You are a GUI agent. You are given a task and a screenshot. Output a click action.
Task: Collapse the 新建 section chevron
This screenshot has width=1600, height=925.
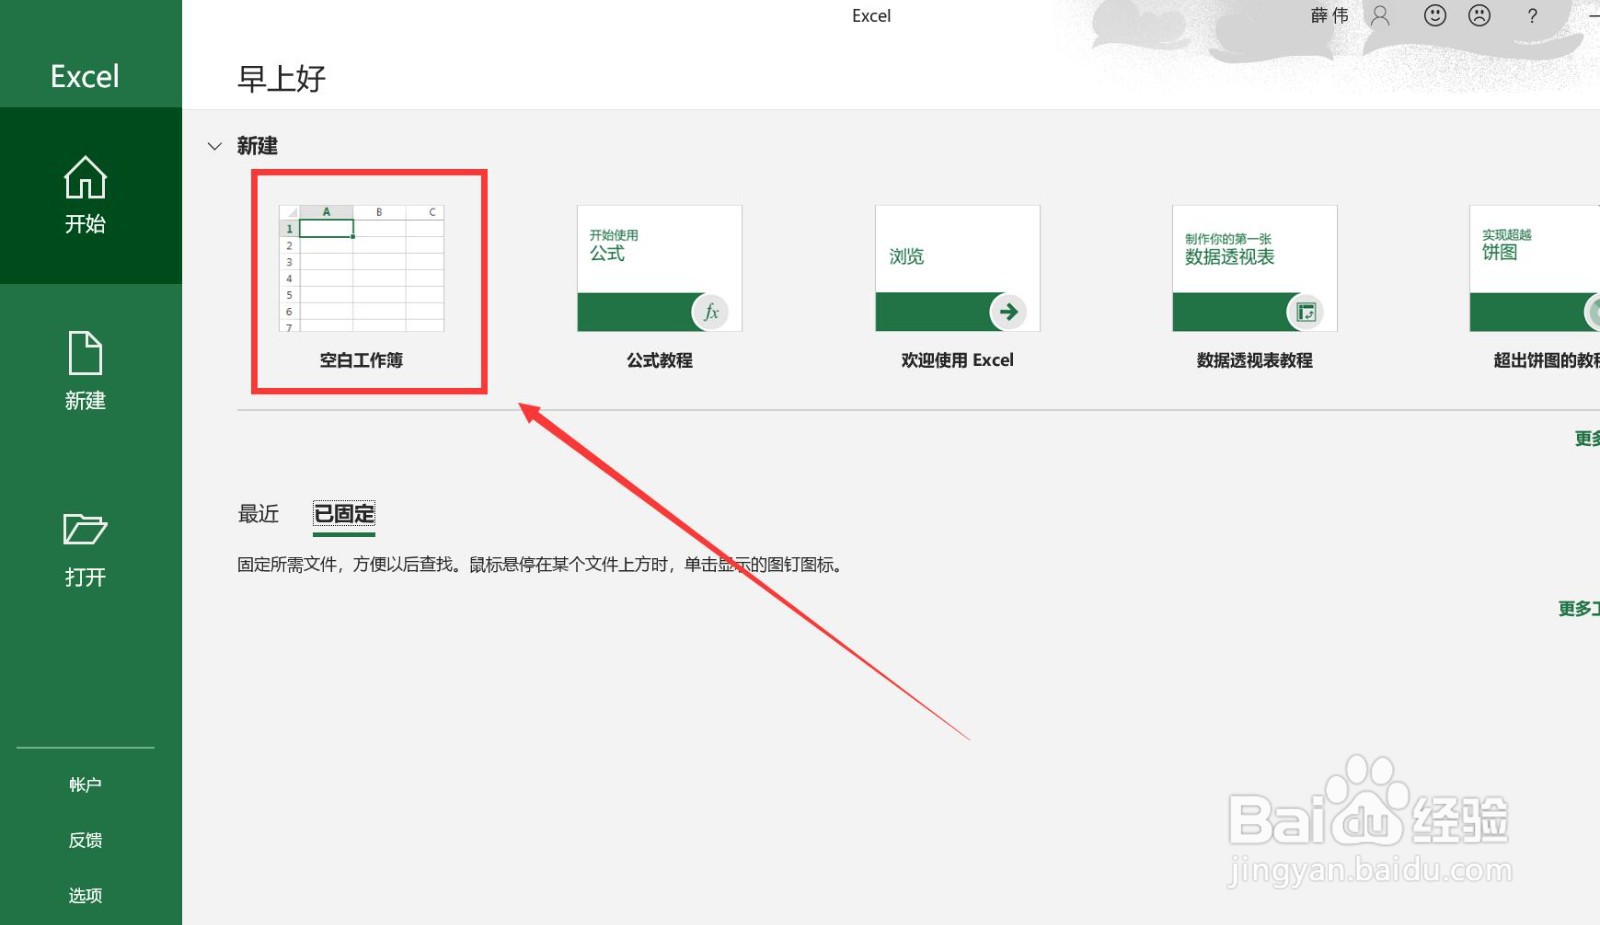214,146
